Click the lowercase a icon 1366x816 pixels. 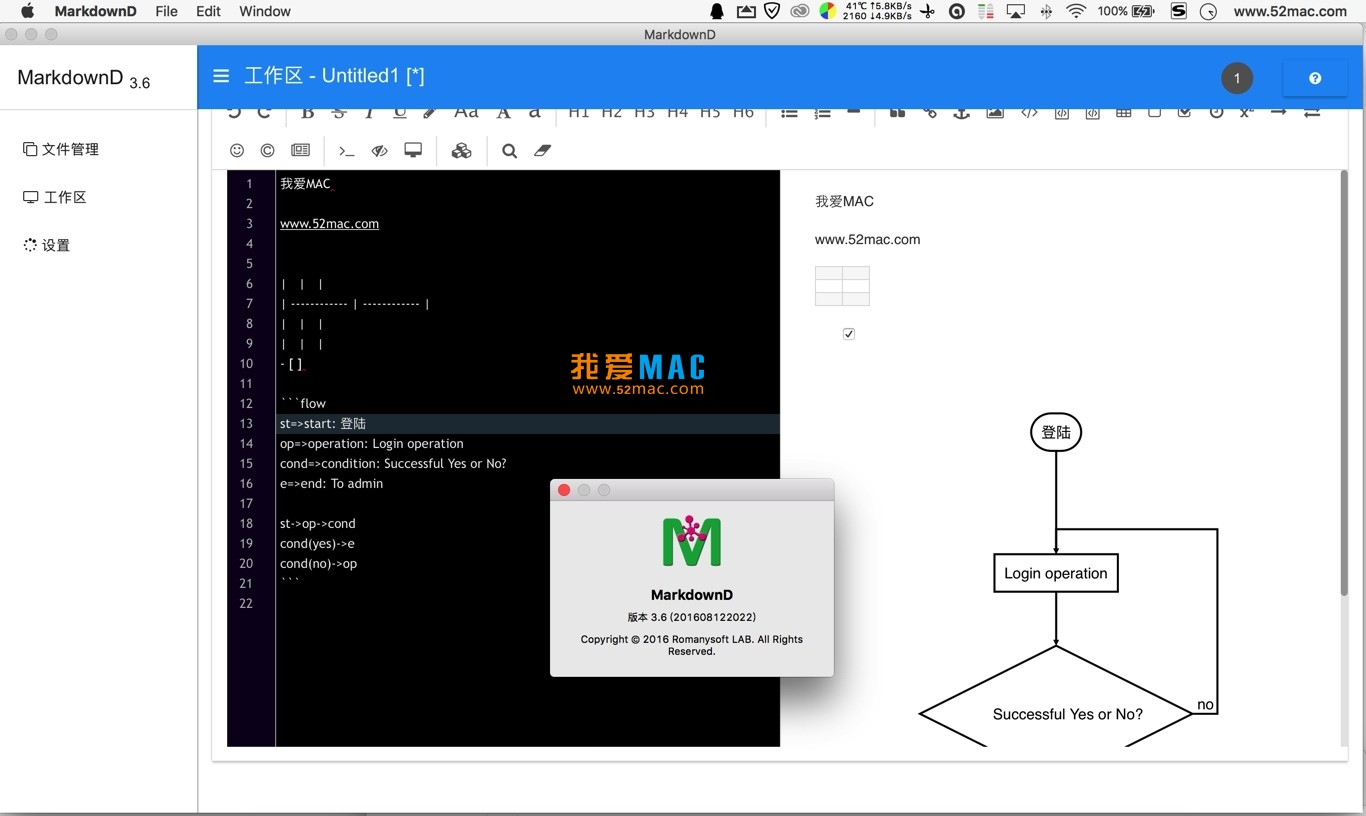pyautogui.click(x=535, y=112)
